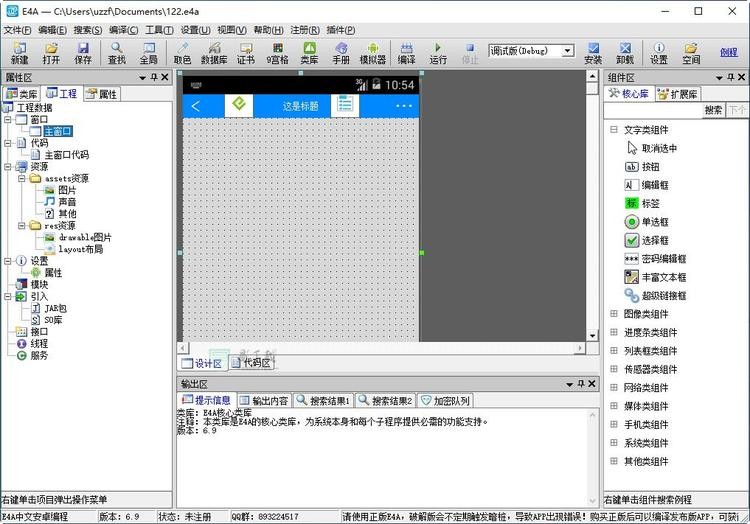
Task: Click the 安装 (Install) toolbar icon
Action: (x=593, y=53)
